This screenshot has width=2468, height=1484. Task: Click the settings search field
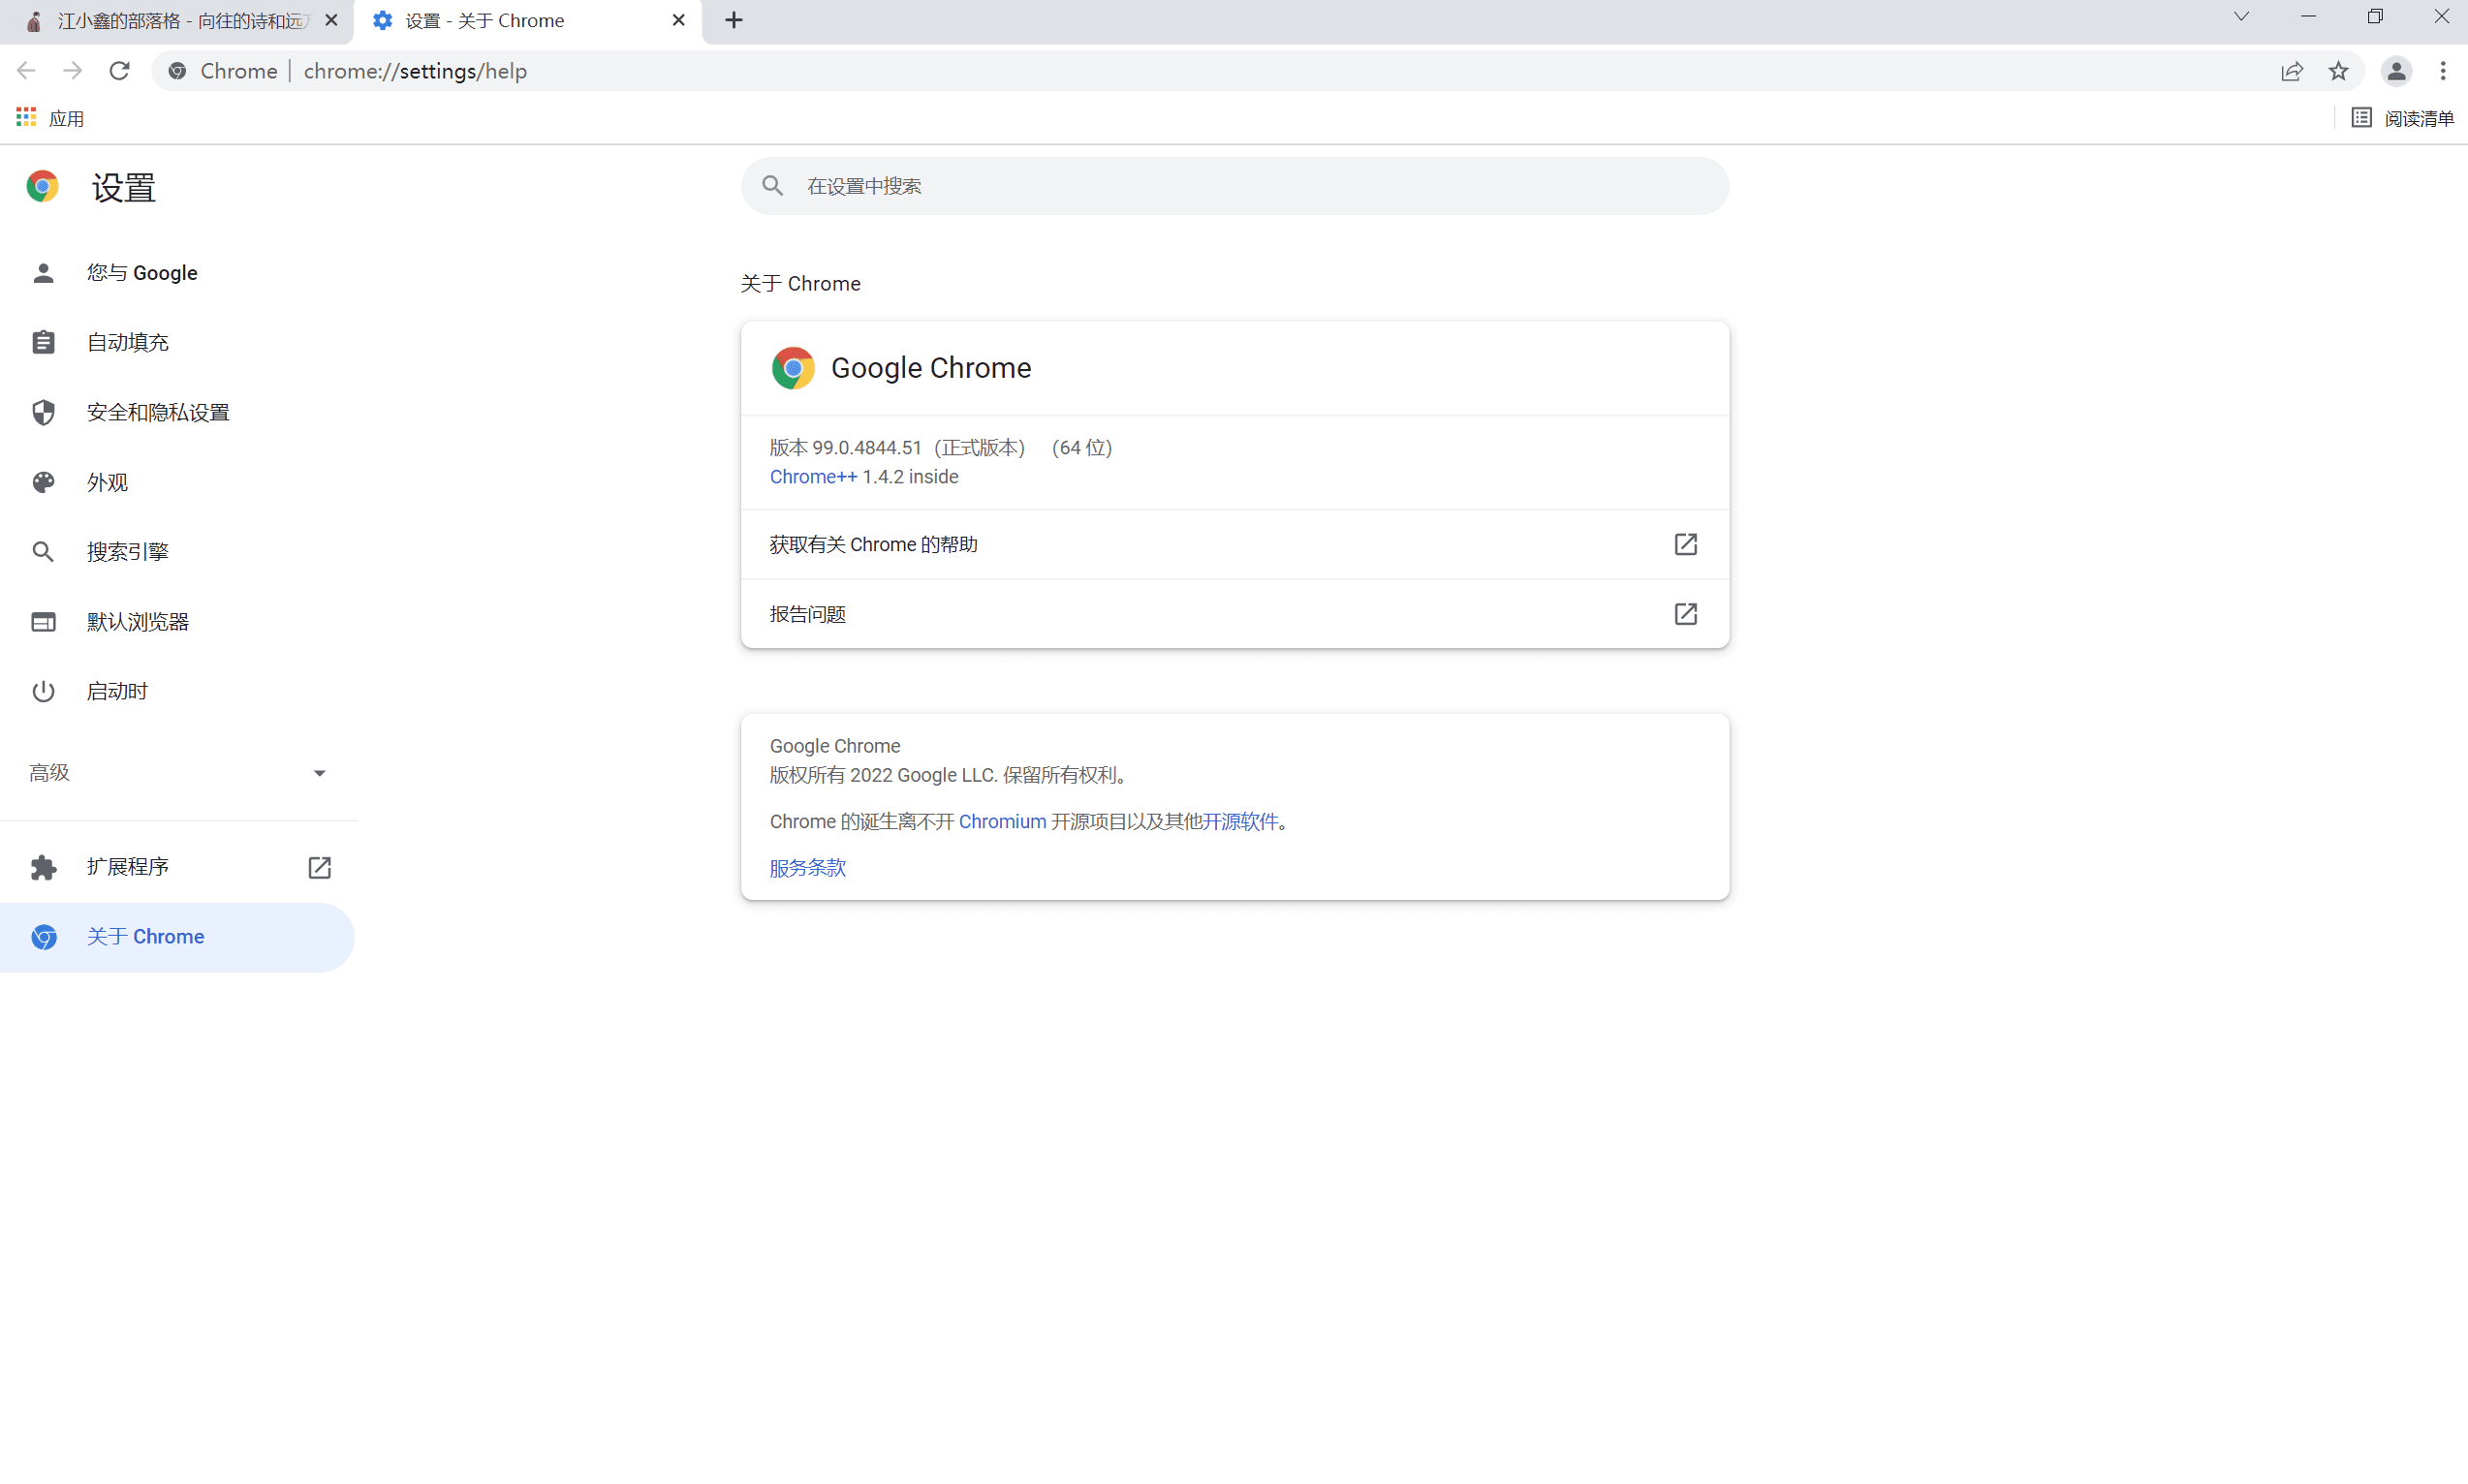[1234, 186]
